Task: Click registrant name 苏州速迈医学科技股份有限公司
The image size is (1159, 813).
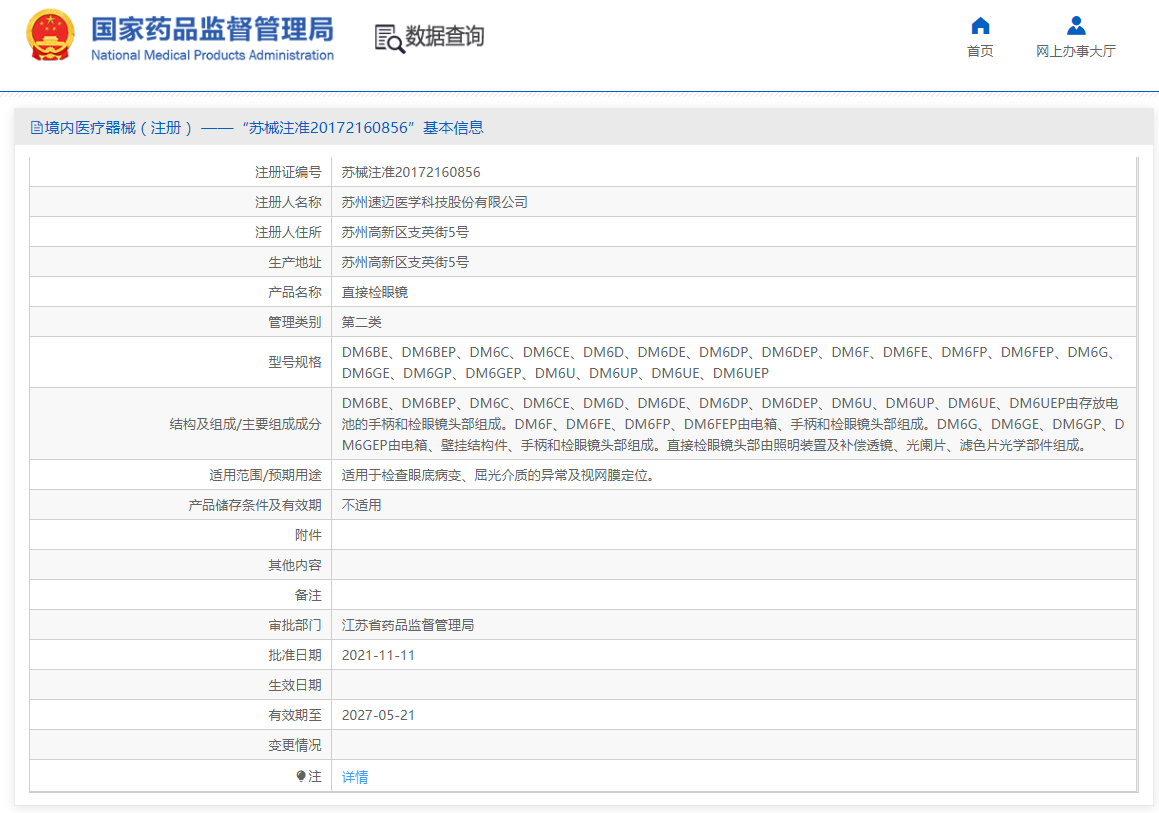Action: pos(434,202)
